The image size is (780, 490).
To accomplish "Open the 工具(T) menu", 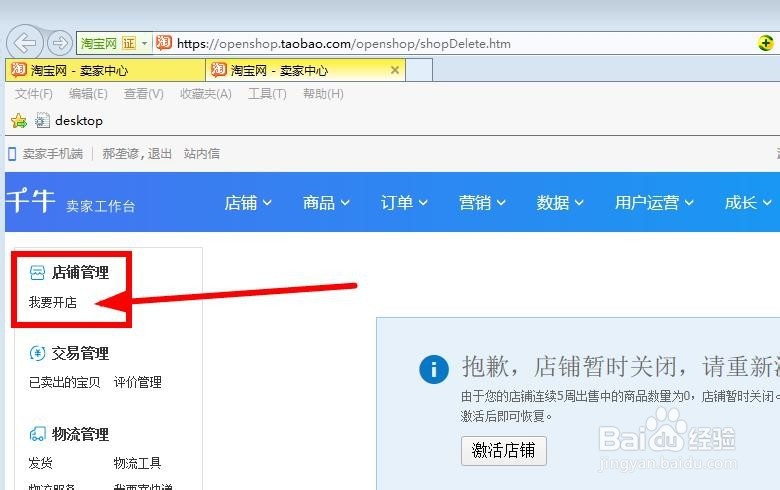I will point(267,94).
